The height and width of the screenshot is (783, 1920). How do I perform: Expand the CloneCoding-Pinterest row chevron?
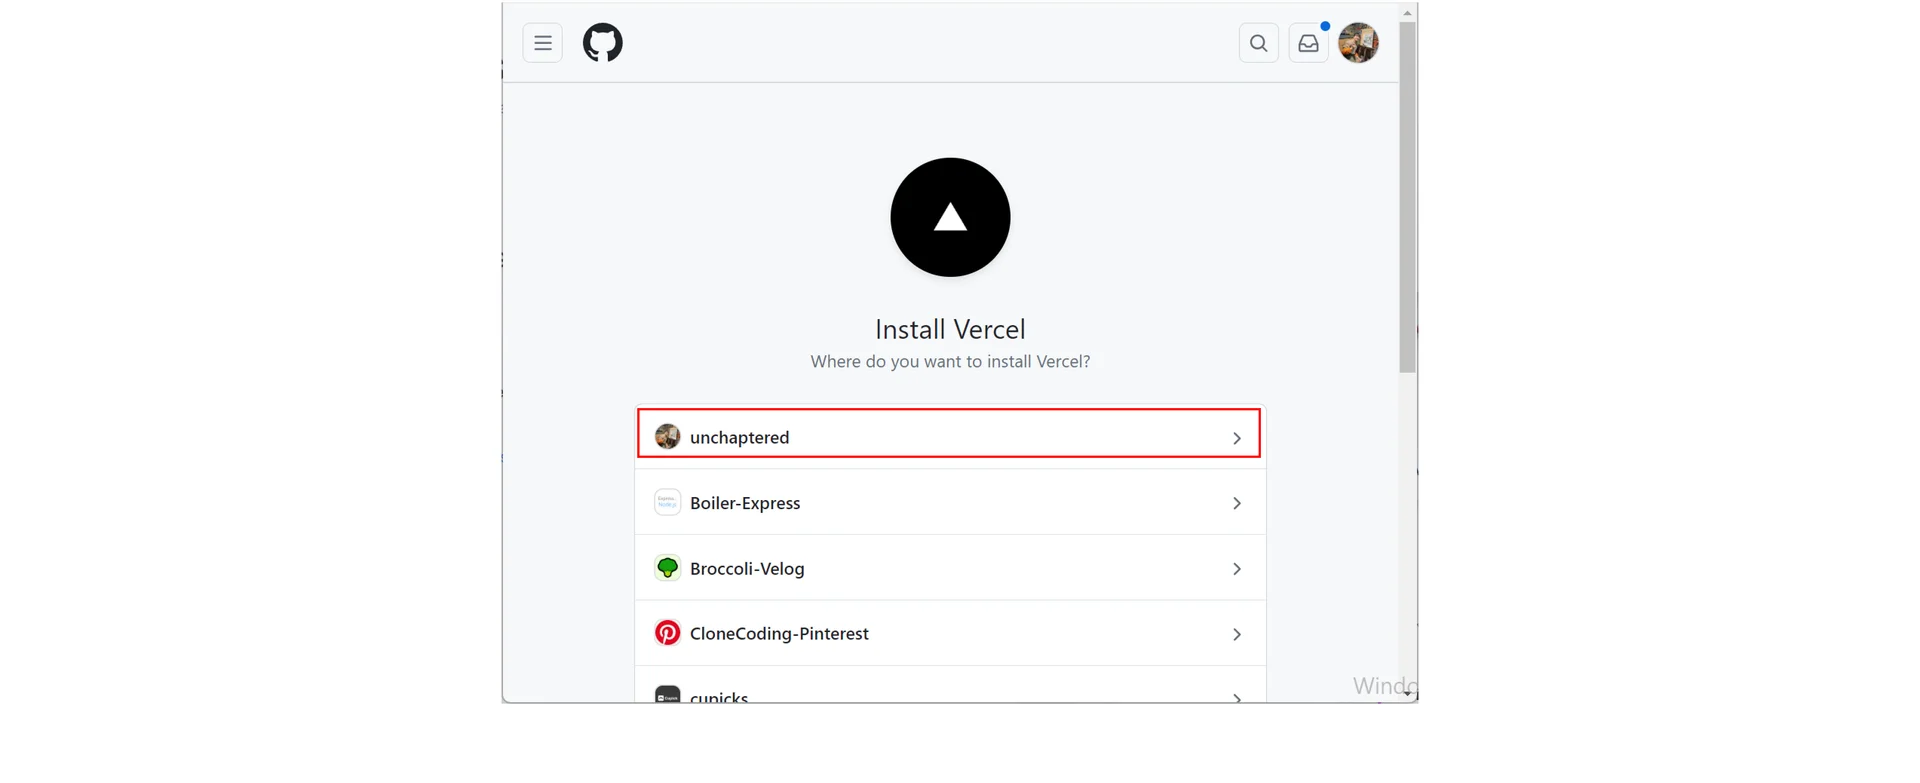tap(1237, 634)
